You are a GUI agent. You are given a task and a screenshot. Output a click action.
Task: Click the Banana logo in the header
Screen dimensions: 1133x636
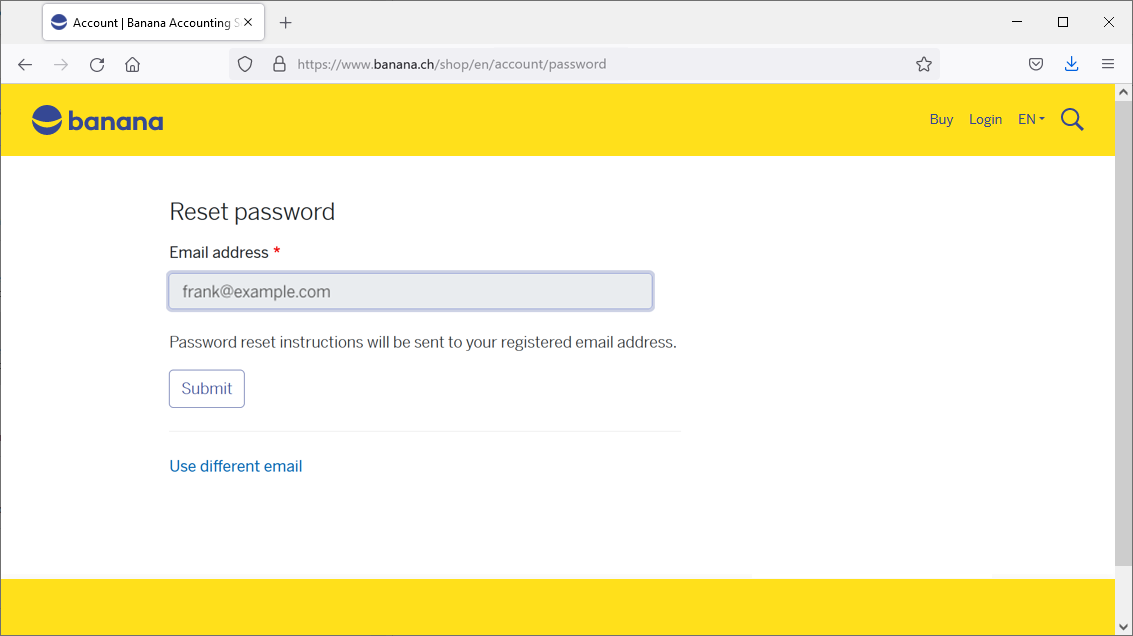(97, 121)
